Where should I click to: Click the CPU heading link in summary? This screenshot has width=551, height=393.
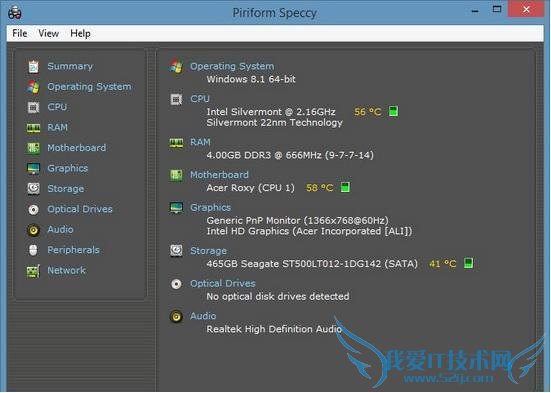tap(200, 99)
